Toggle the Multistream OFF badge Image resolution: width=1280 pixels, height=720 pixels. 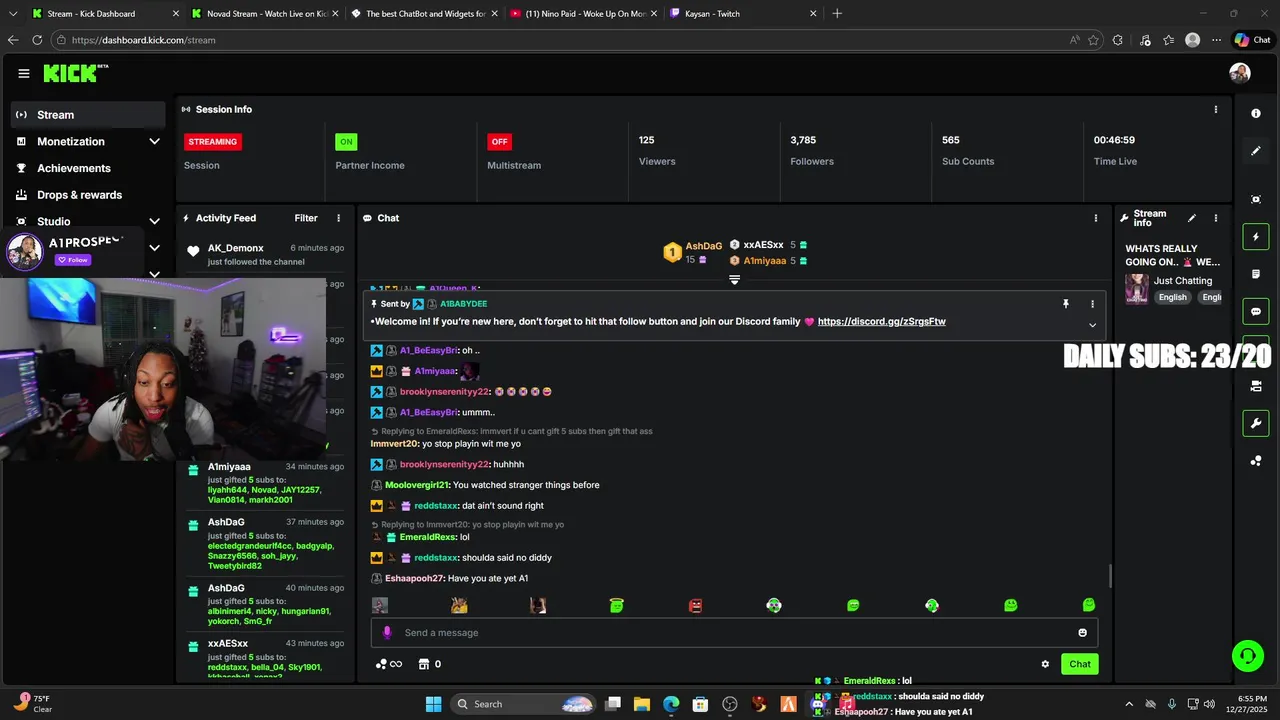click(499, 142)
